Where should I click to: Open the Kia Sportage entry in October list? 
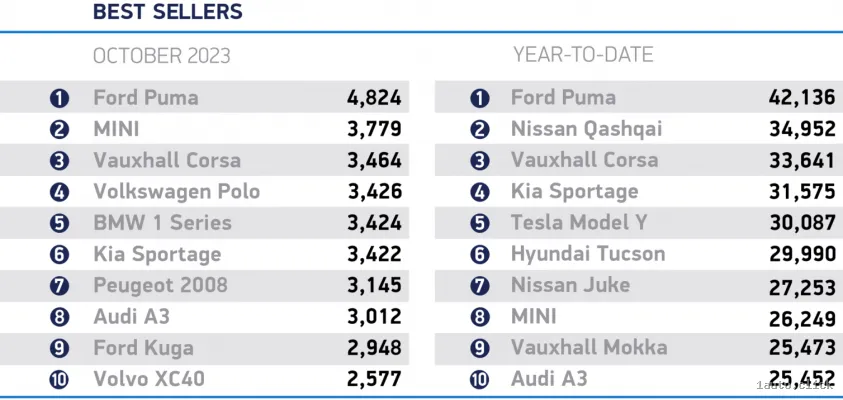click(157, 254)
